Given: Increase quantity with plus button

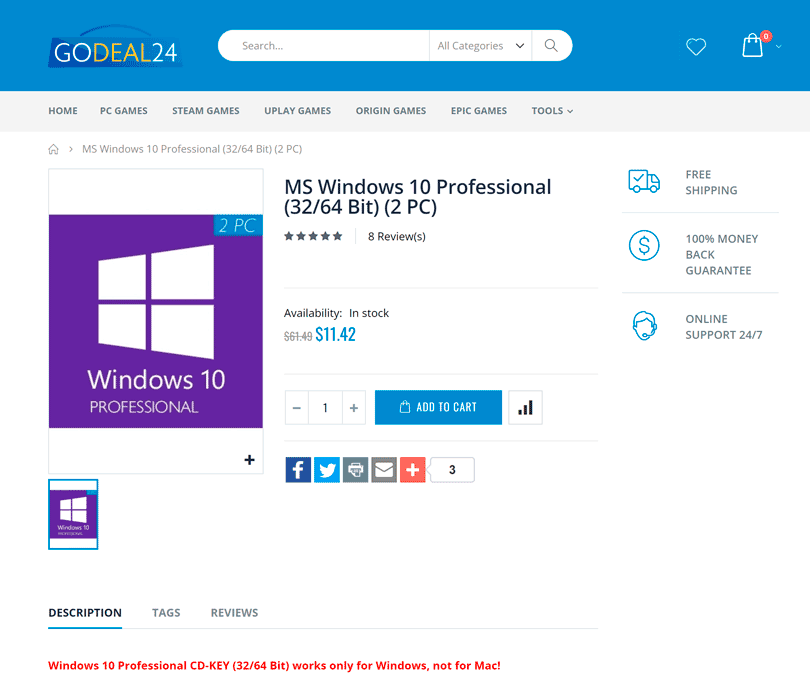Looking at the screenshot, I should pyautogui.click(x=353, y=408).
